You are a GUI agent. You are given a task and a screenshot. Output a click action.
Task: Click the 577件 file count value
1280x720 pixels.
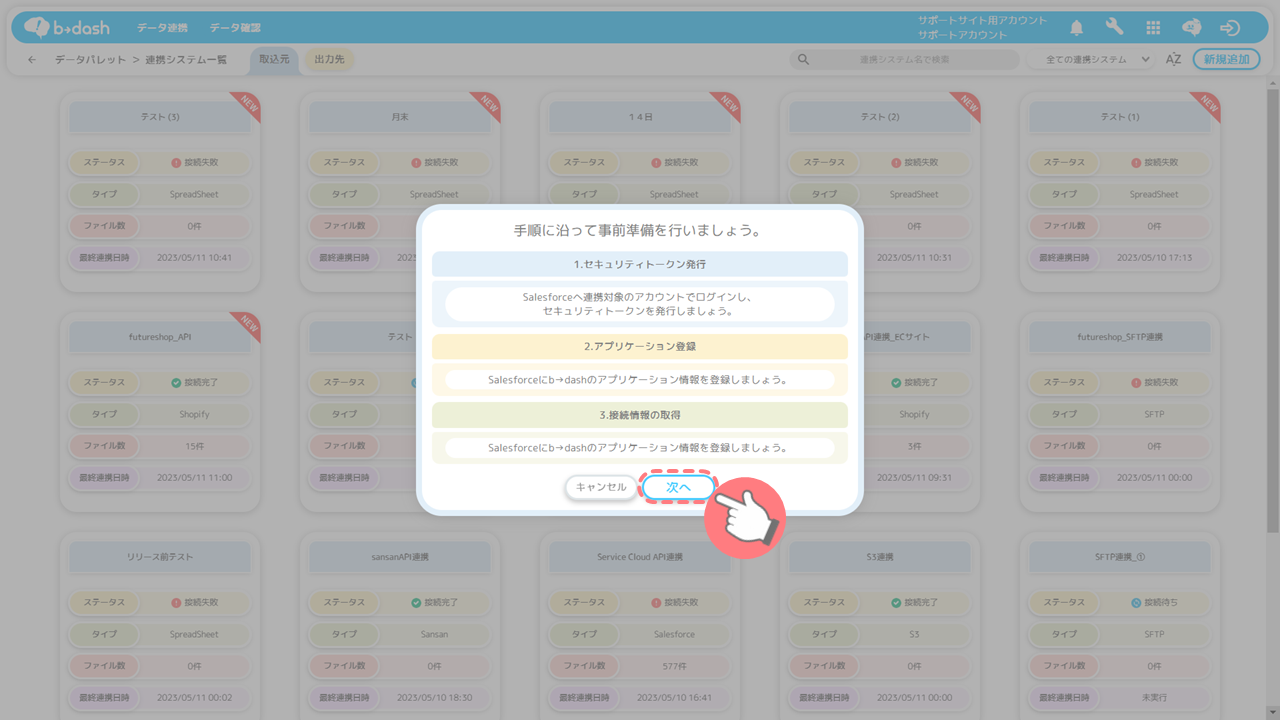point(674,666)
